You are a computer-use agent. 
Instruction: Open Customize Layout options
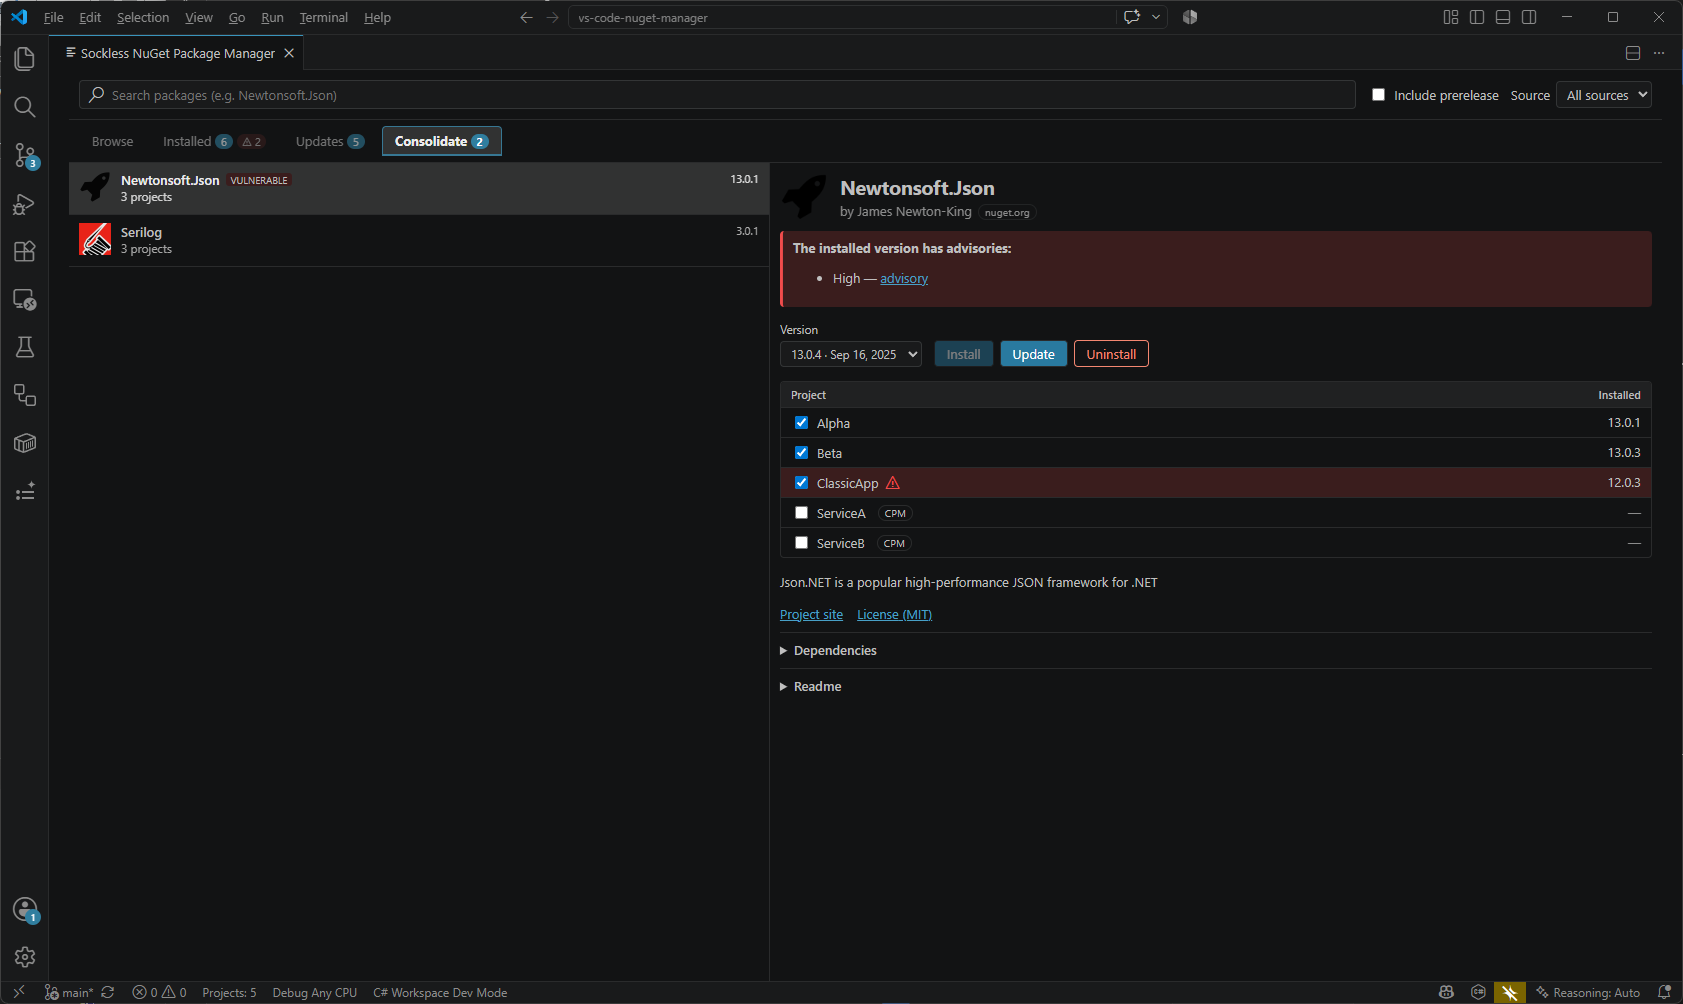click(x=1451, y=17)
